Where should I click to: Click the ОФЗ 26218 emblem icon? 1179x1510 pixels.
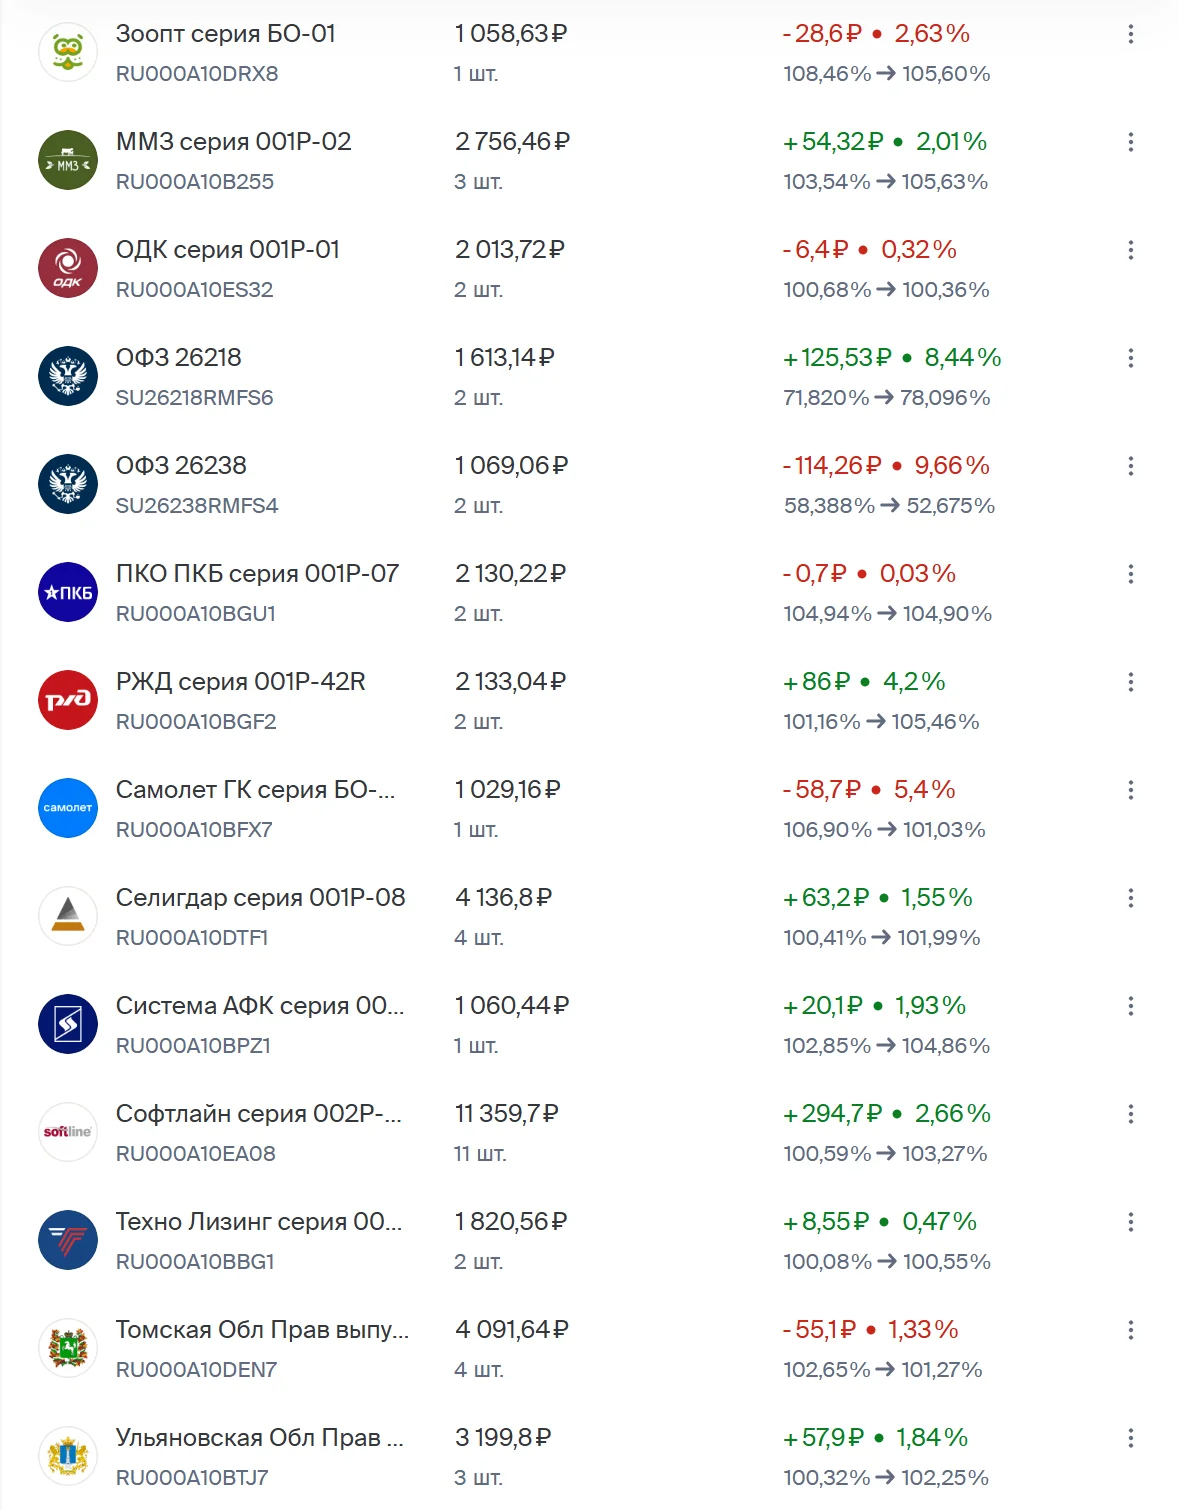pyautogui.click(x=68, y=376)
